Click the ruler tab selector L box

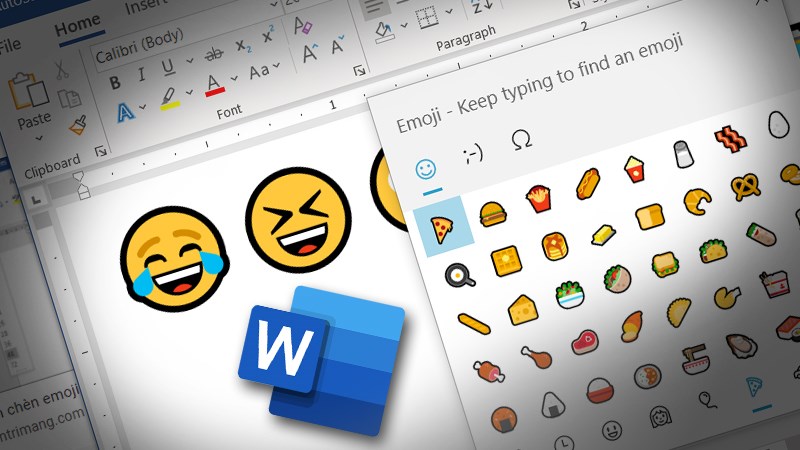pos(36,201)
